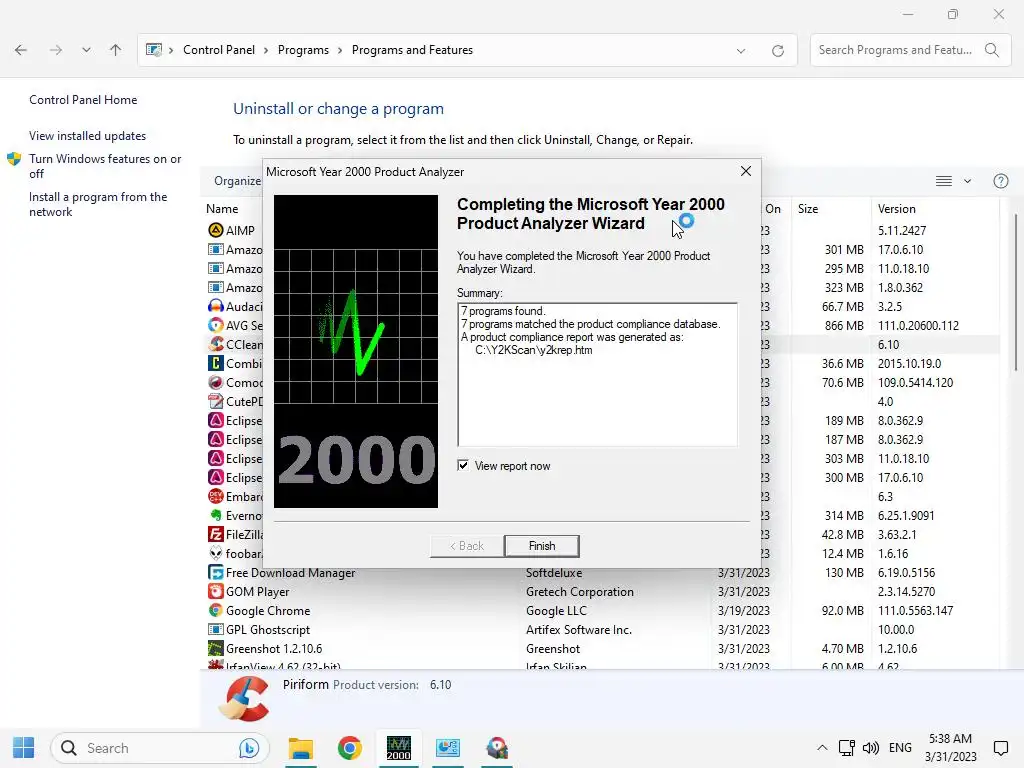Click the change view list icon
The height and width of the screenshot is (768, 1024).
944,181
